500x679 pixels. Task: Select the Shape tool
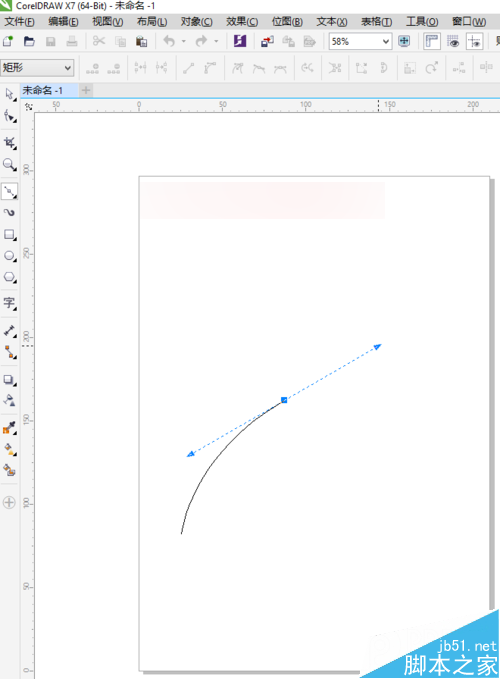point(10,116)
